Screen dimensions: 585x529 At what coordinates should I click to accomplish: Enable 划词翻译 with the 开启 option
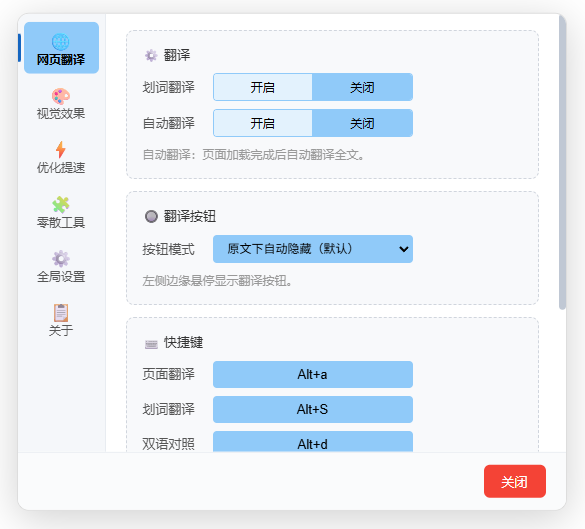[x=263, y=87]
